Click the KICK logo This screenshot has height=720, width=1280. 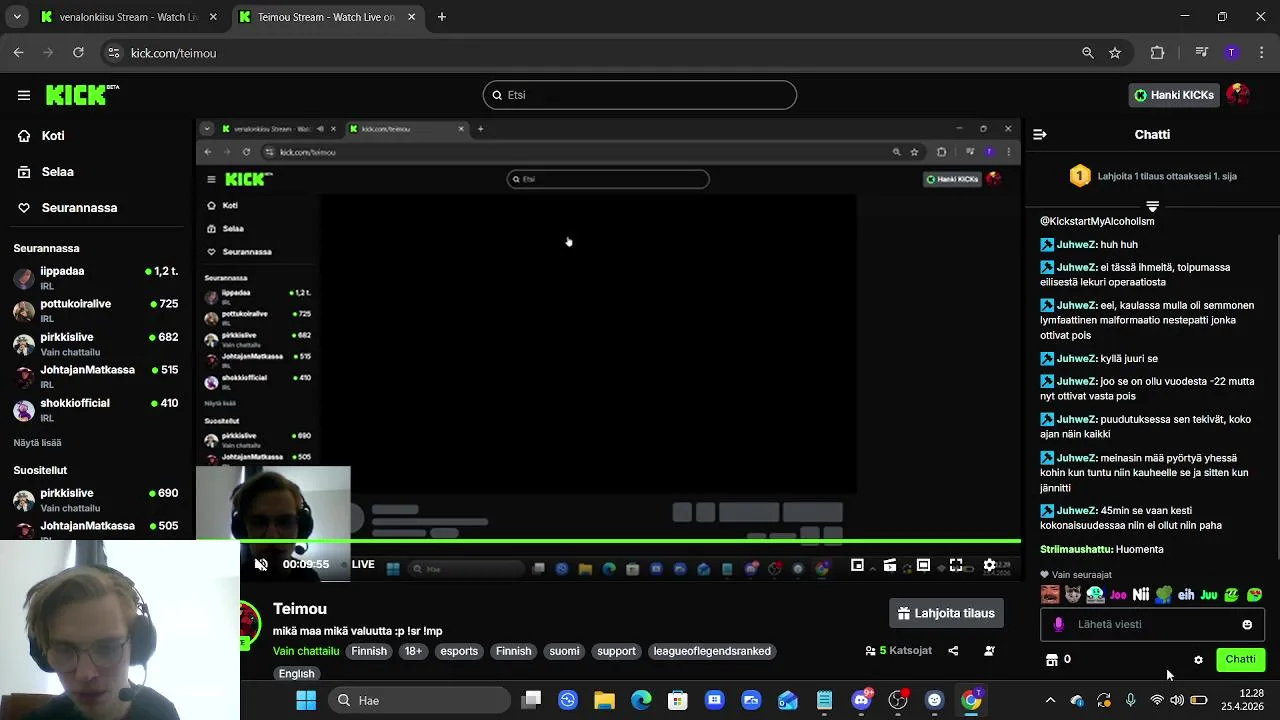(x=82, y=95)
